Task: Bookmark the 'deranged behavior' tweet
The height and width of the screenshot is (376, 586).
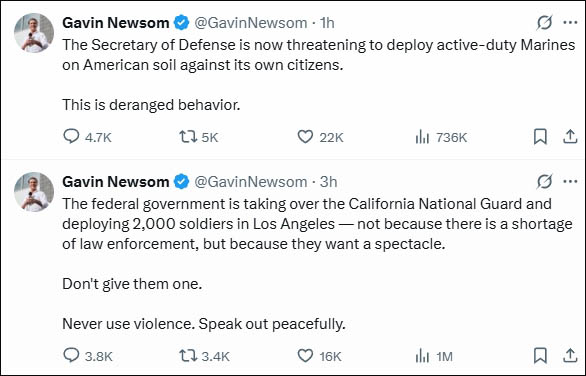Action: (540, 136)
